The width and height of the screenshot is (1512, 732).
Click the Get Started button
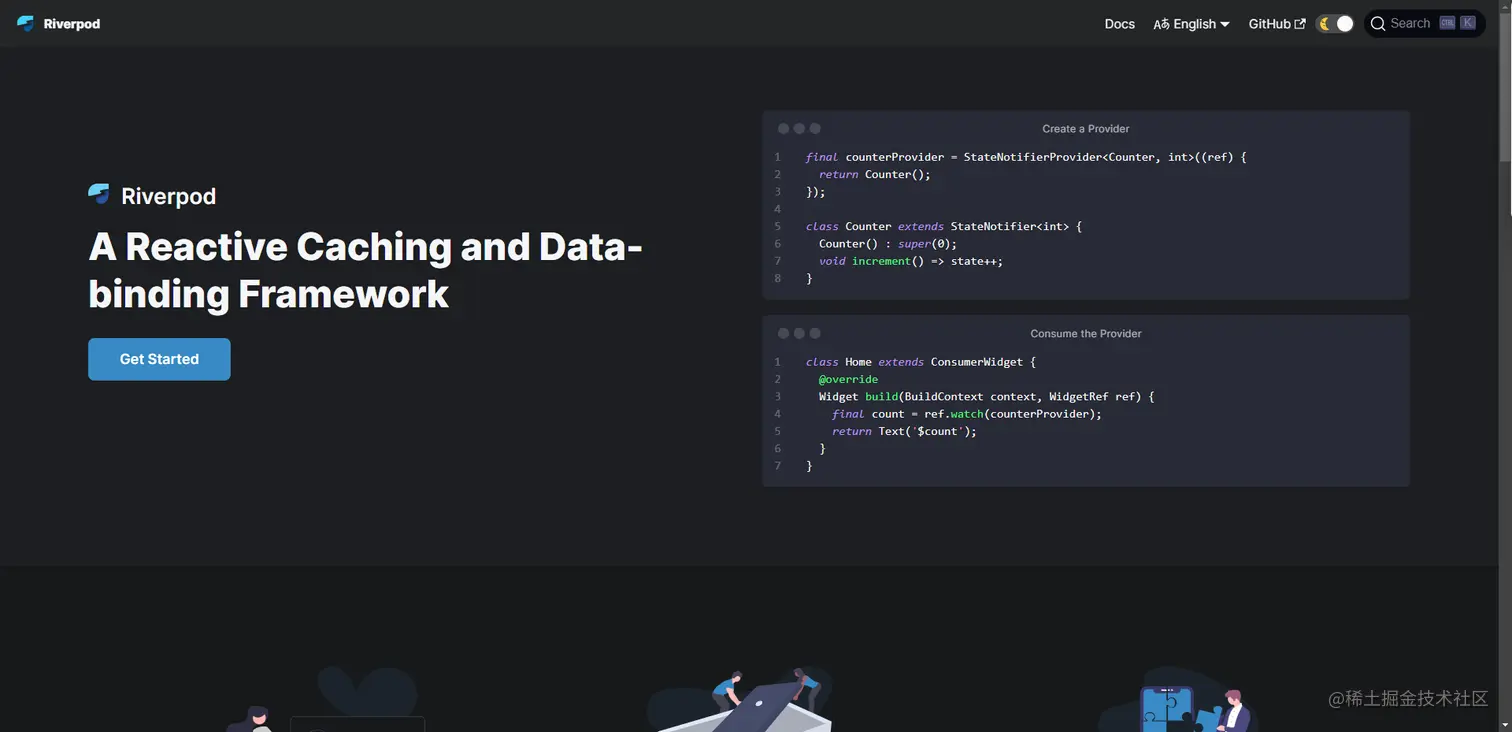click(x=159, y=359)
